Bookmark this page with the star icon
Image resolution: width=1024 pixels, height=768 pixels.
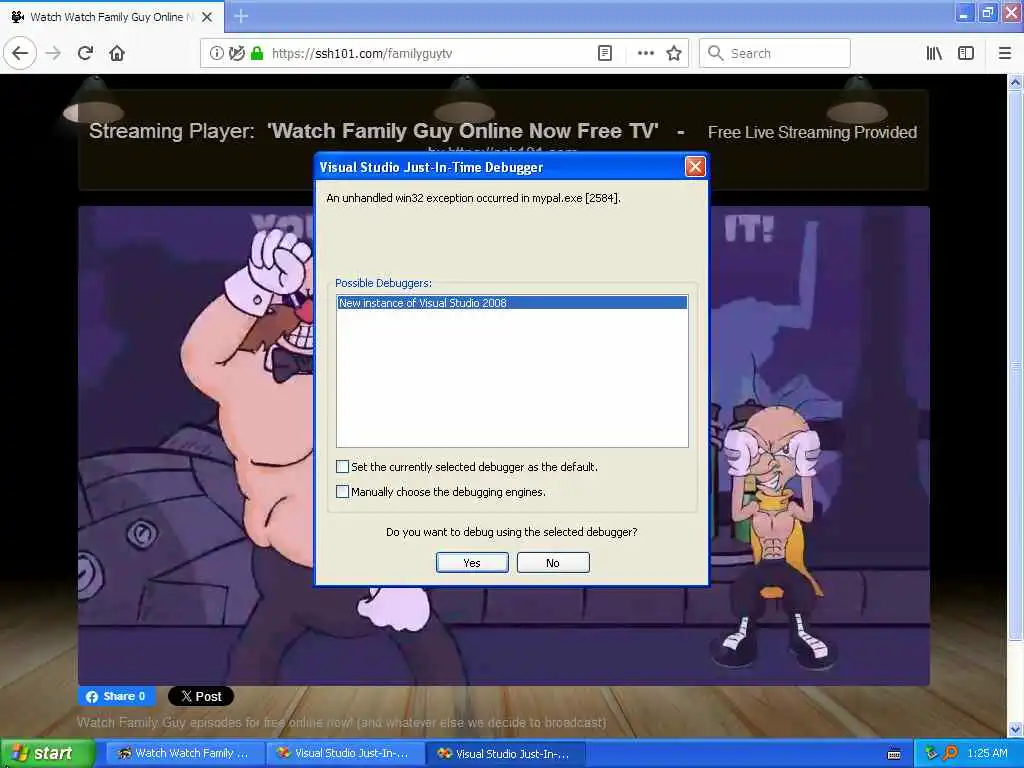(674, 54)
